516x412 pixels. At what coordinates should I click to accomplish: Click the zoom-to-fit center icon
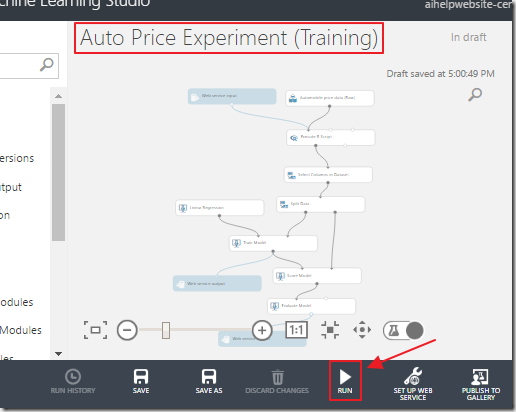[x=330, y=330]
